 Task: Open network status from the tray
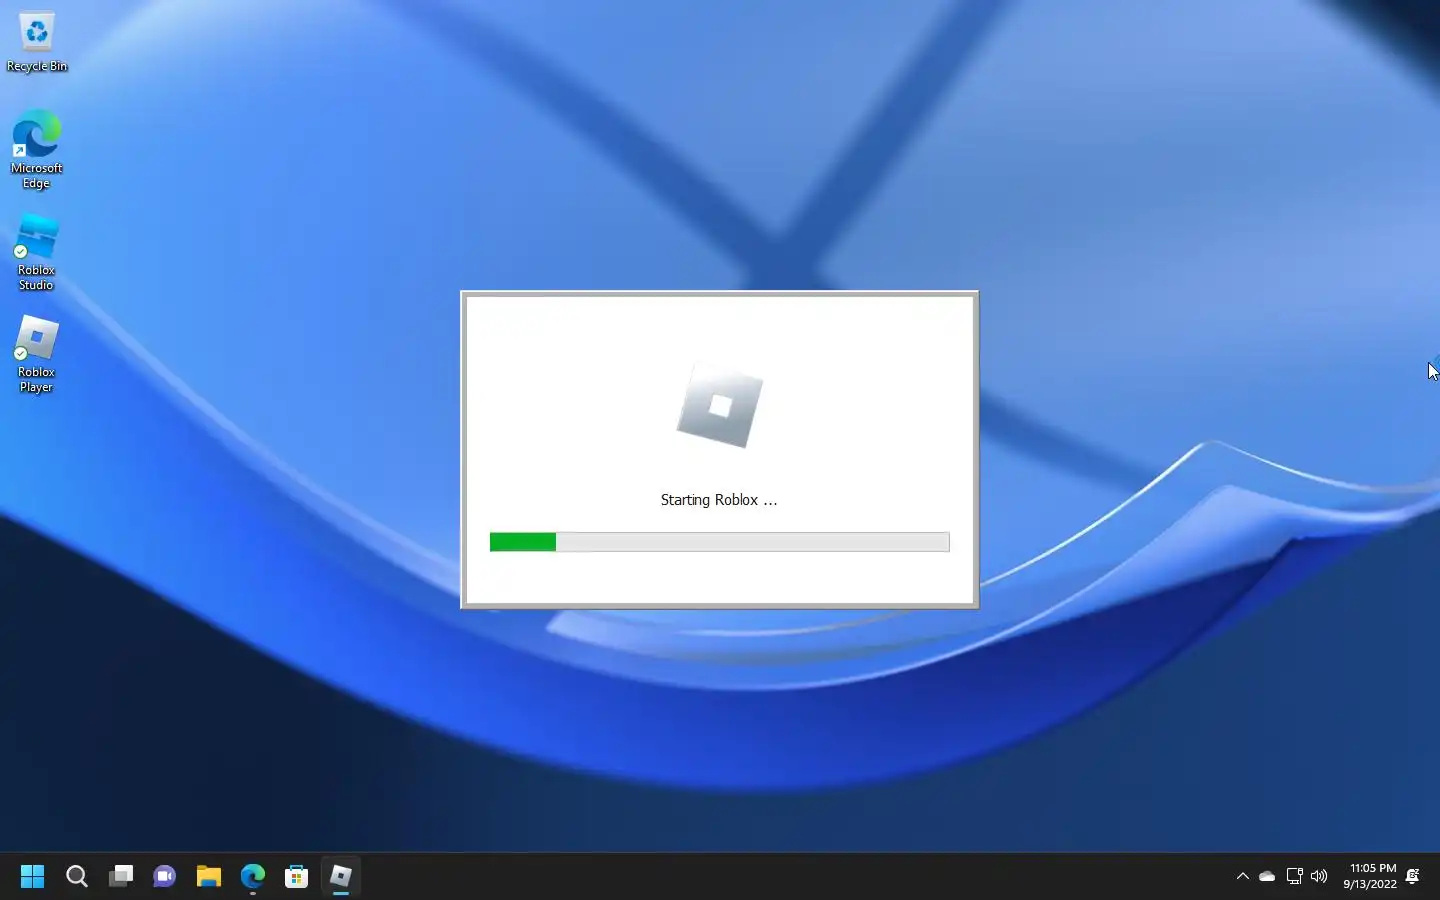point(1294,877)
